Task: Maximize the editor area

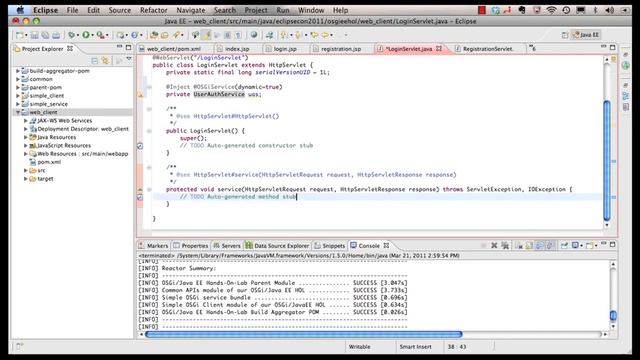Action: [613, 47]
